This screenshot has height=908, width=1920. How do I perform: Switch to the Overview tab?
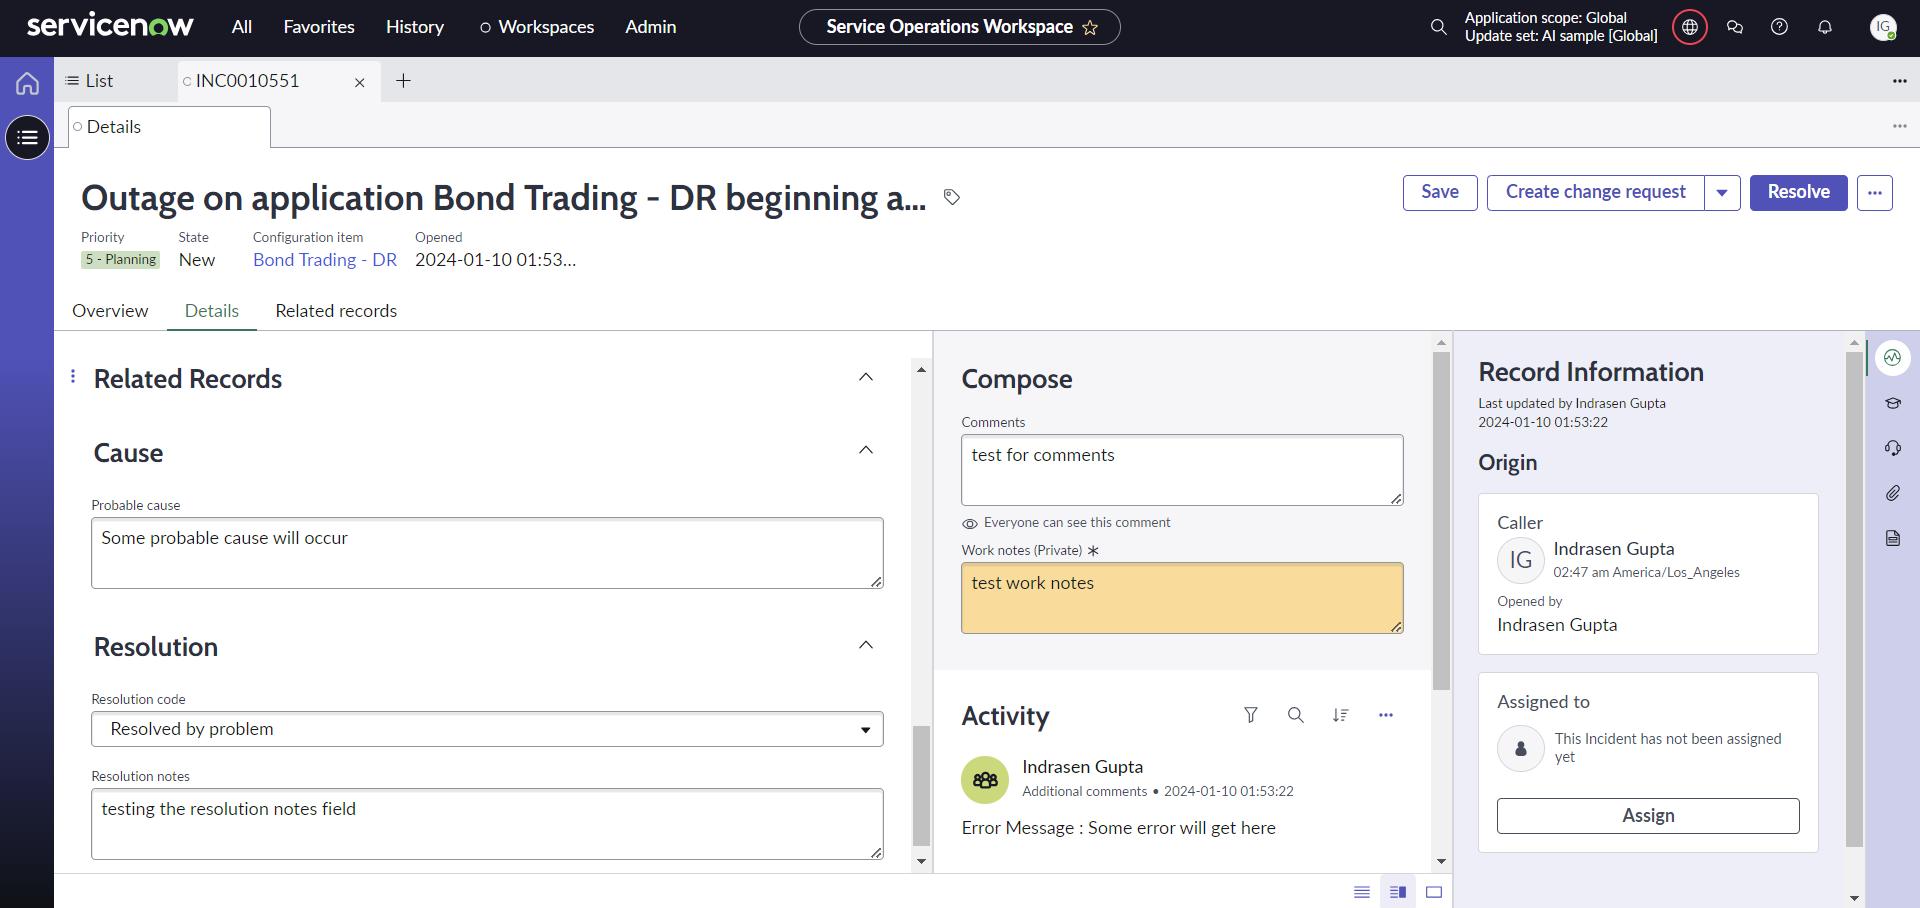click(110, 311)
